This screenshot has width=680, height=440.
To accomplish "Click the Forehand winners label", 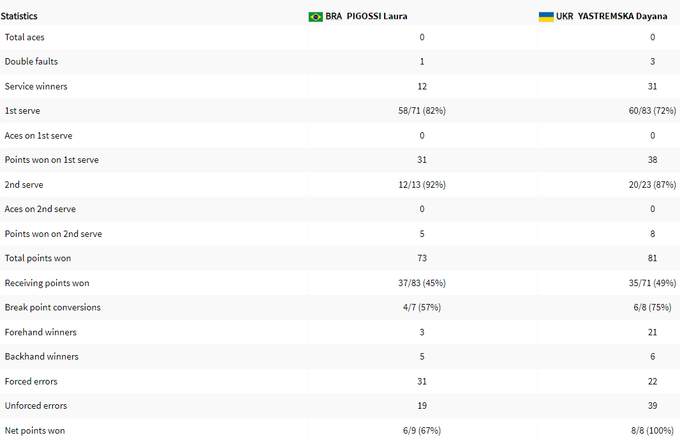I will 40,332.
